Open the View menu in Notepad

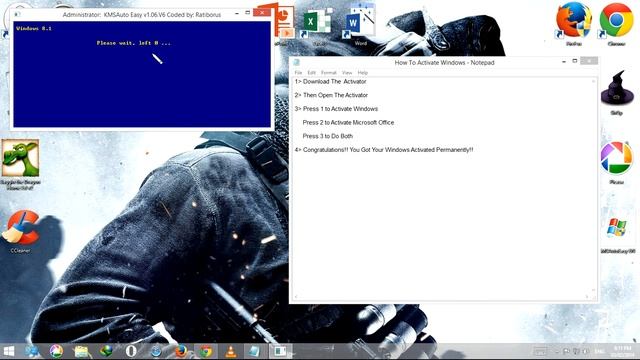347,73
